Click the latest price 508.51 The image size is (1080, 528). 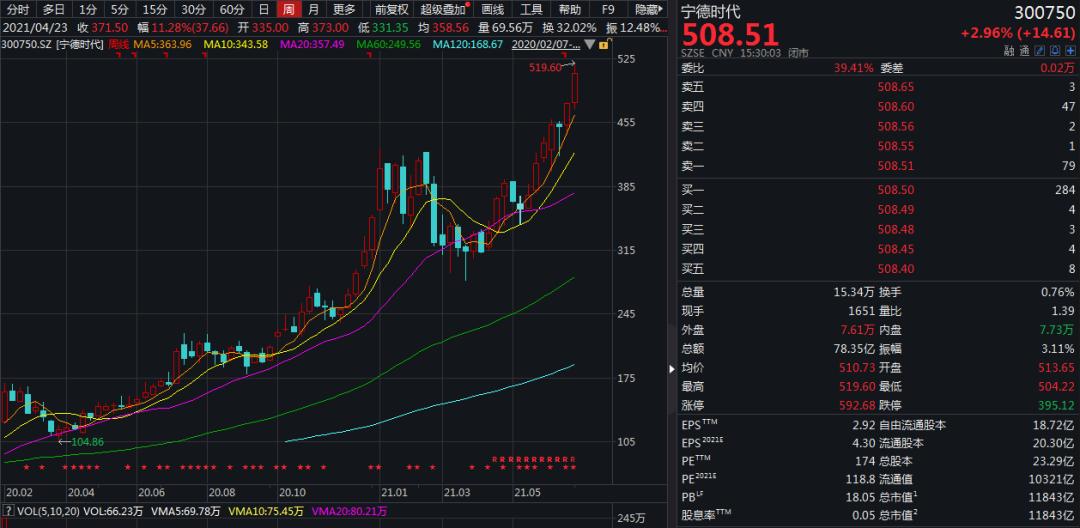731,35
